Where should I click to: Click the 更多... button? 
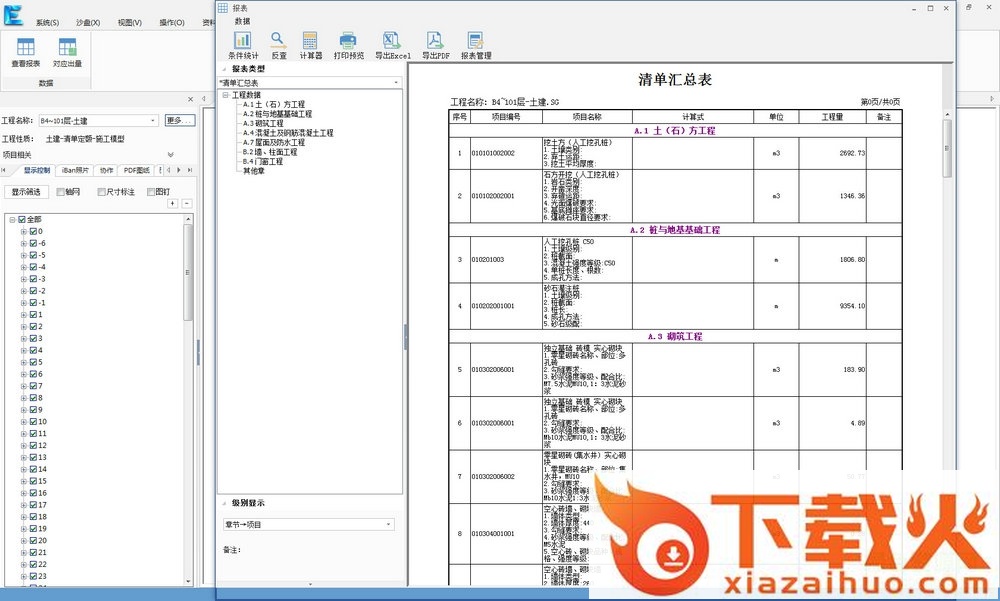[x=179, y=121]
